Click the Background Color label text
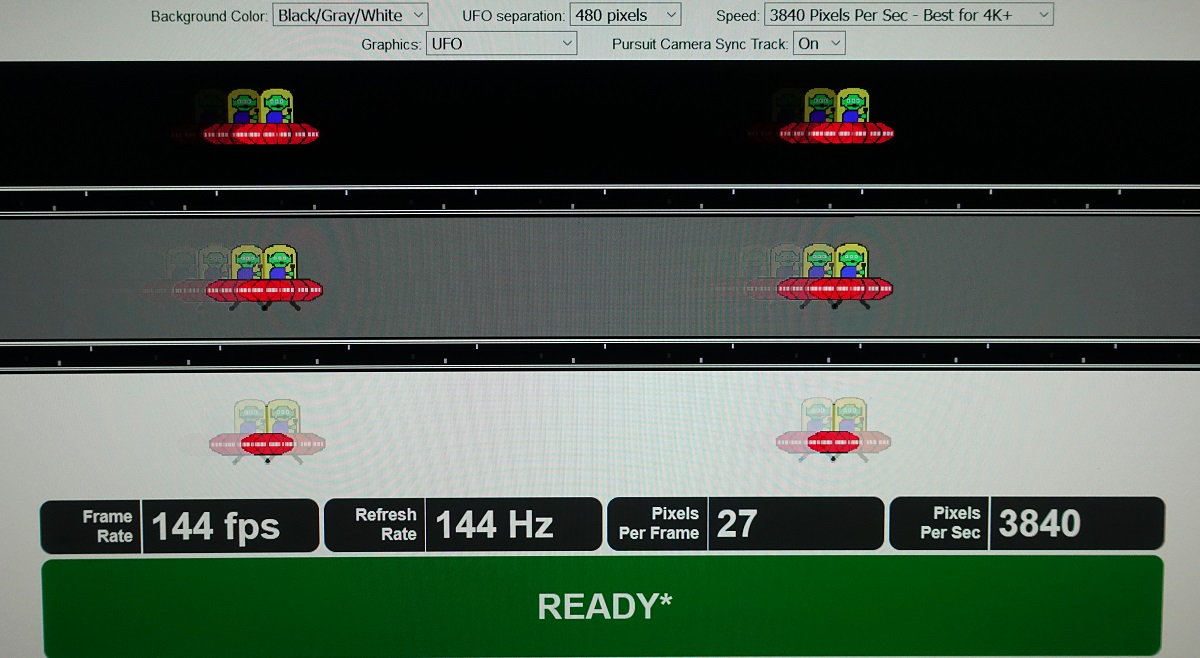Screen dimensions: 1200x658 (209, 16)
